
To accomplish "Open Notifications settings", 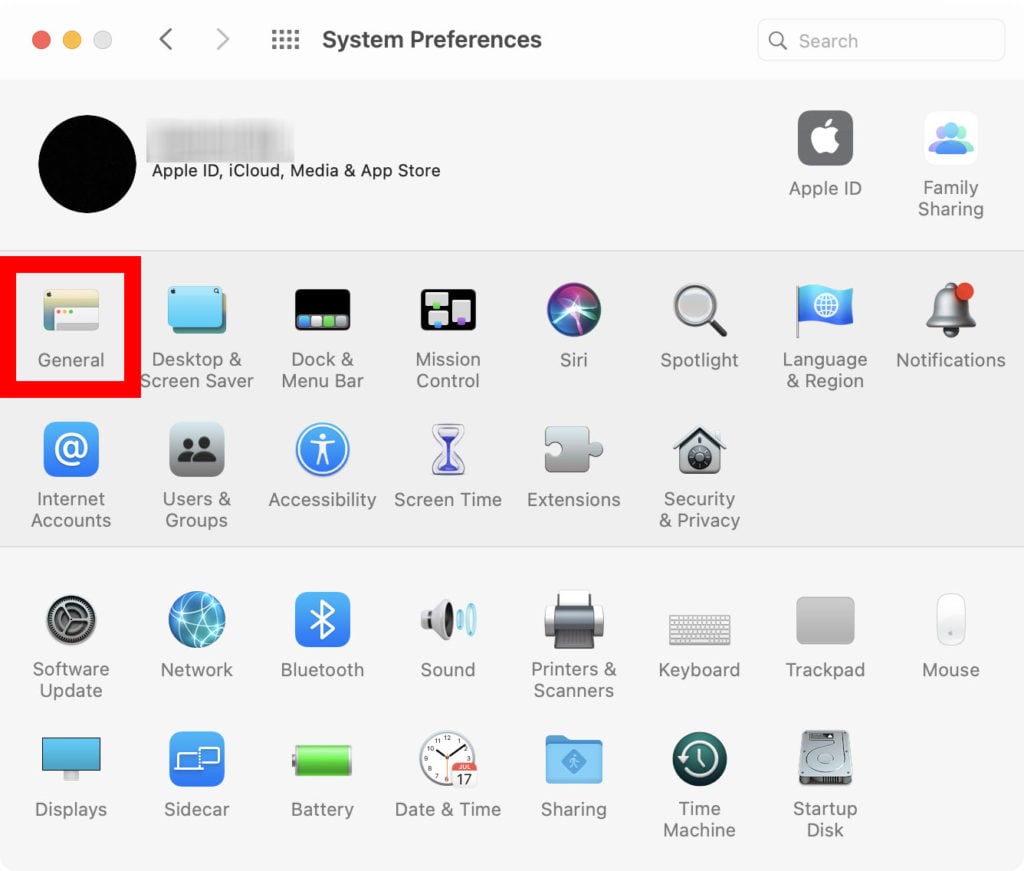I will 950,310.
